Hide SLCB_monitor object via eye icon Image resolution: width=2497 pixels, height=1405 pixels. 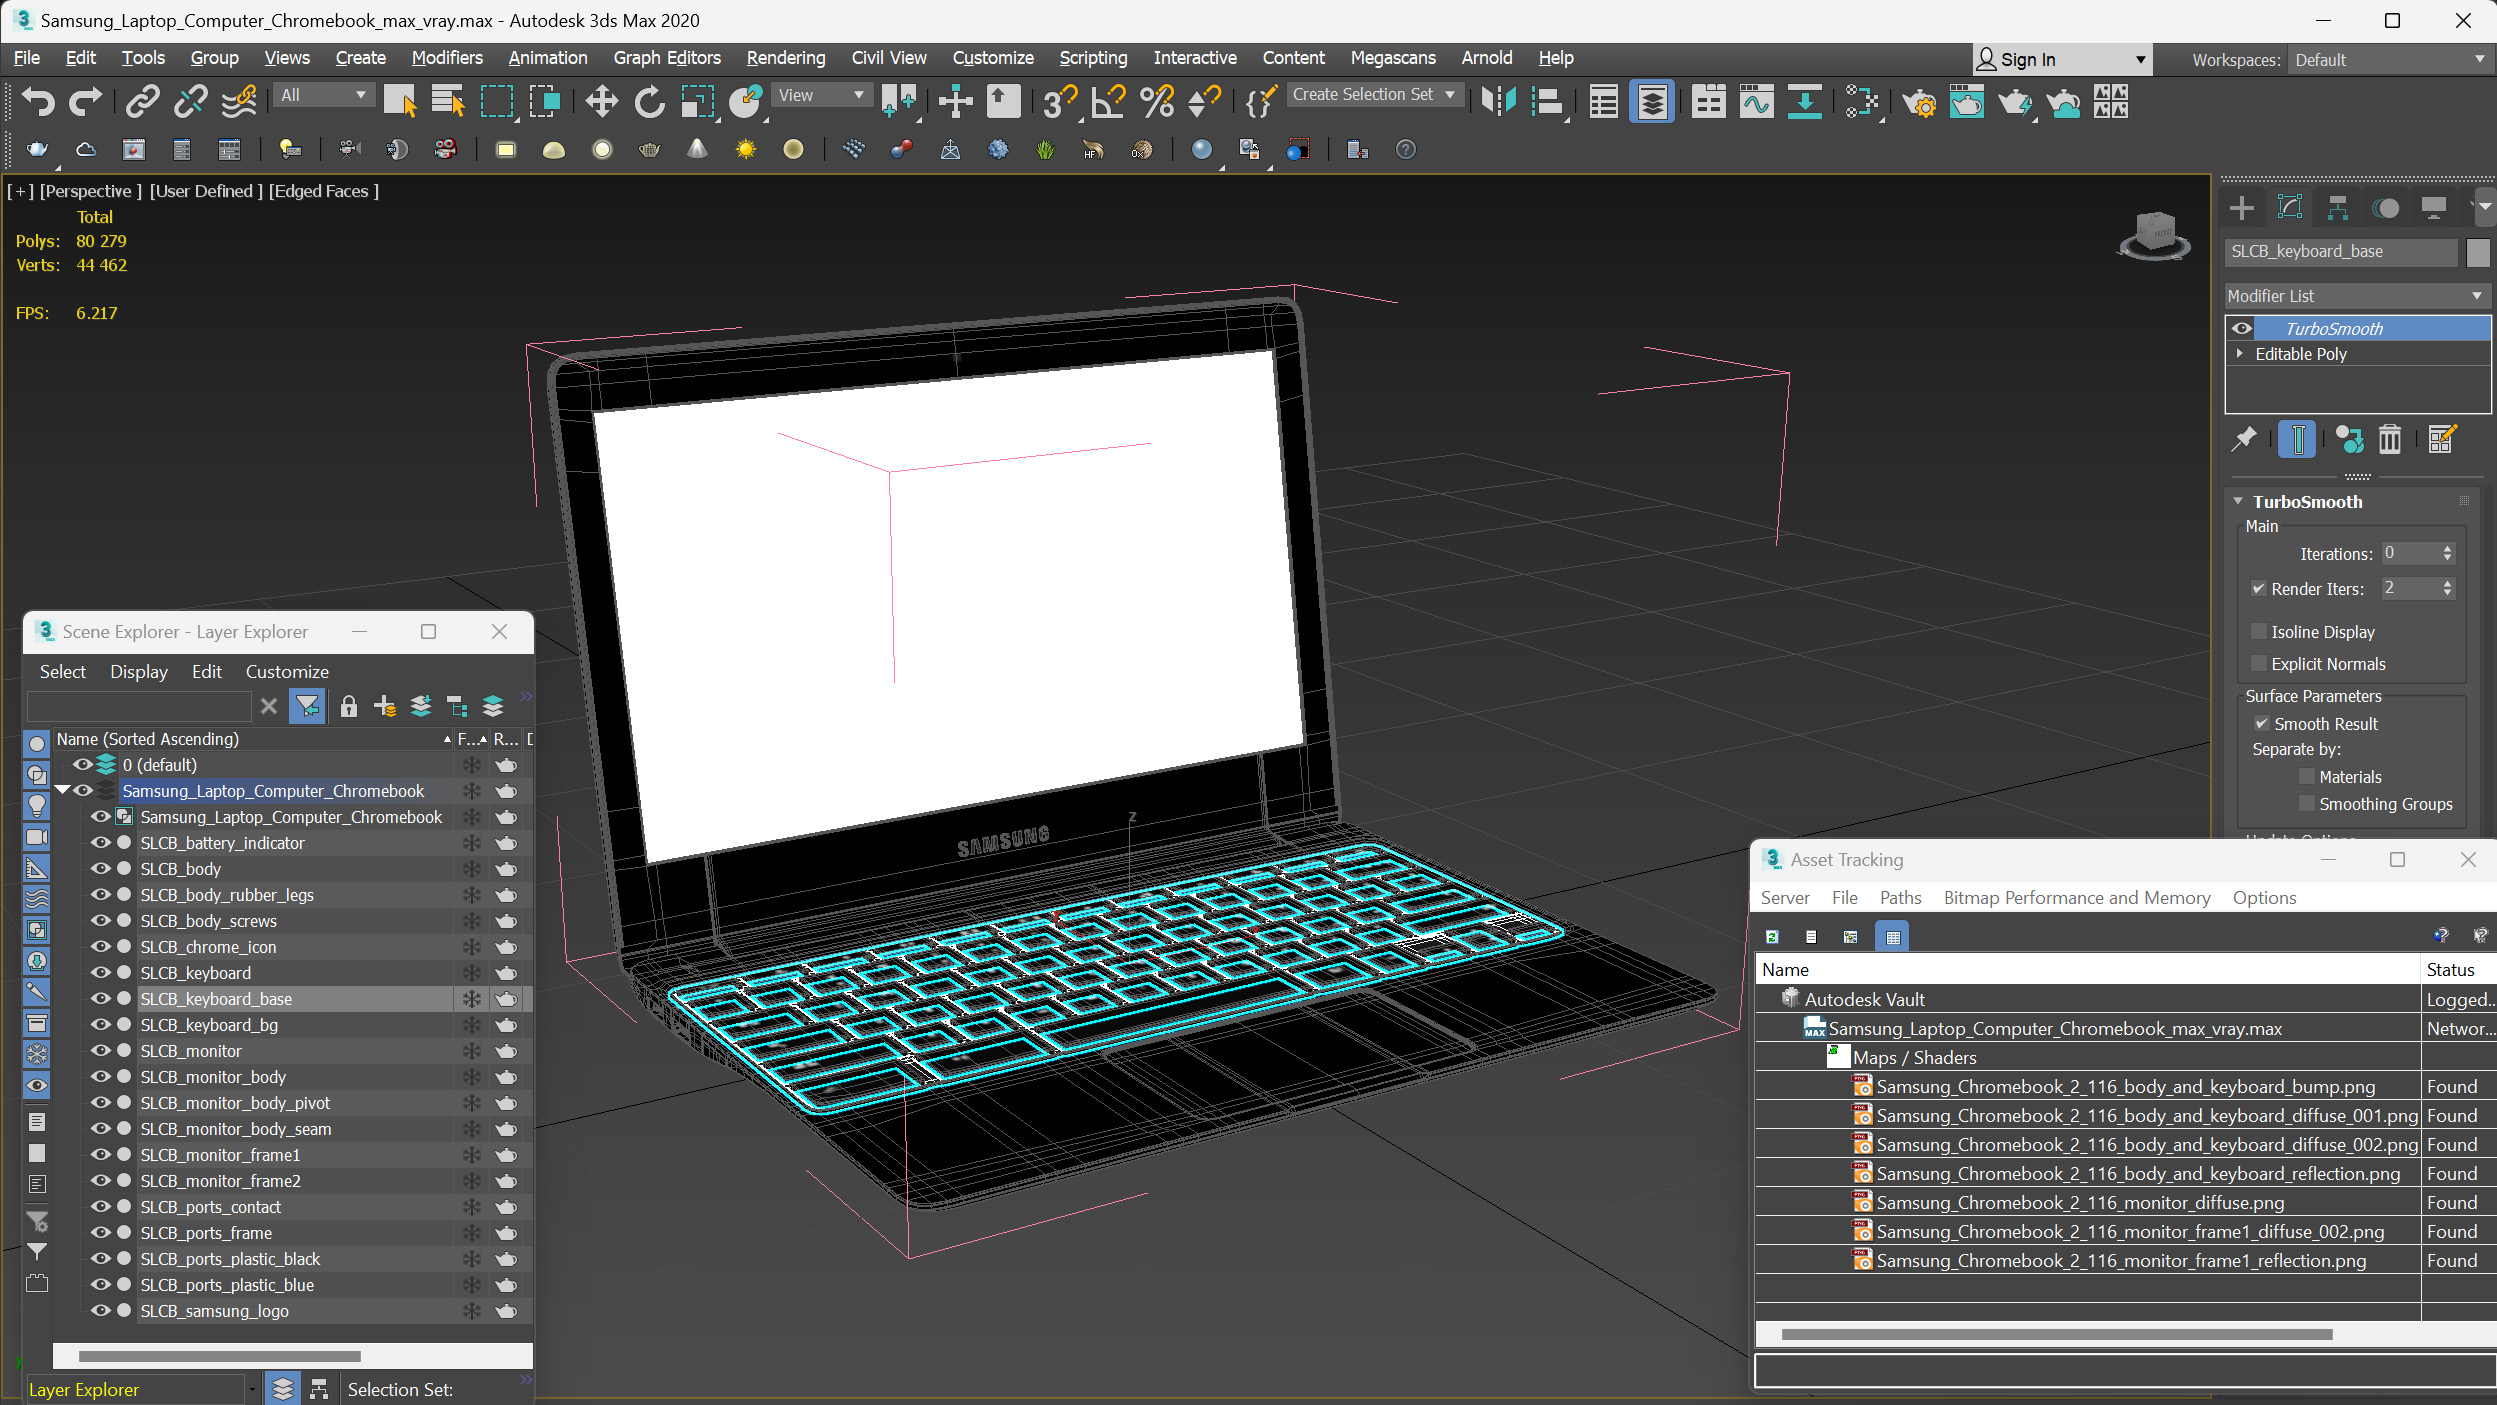coord(100,1051)
